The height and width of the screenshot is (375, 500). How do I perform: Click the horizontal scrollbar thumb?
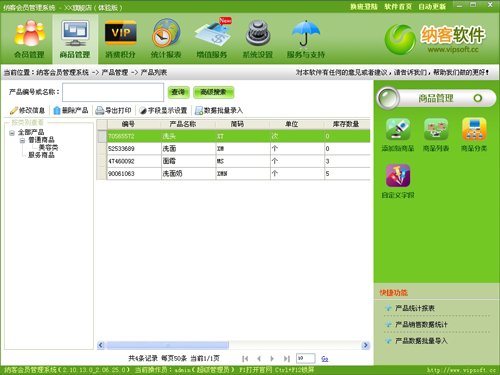click(x=168, y=345)
